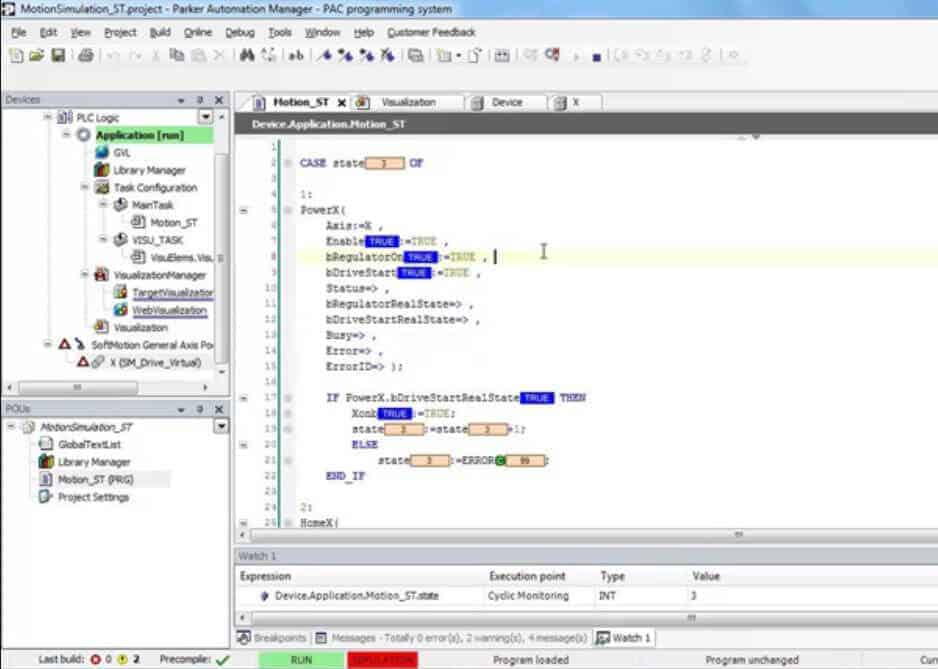Switch to the Visualization editor tab
Screen dimensions: 938x669
tap(408, 102)
